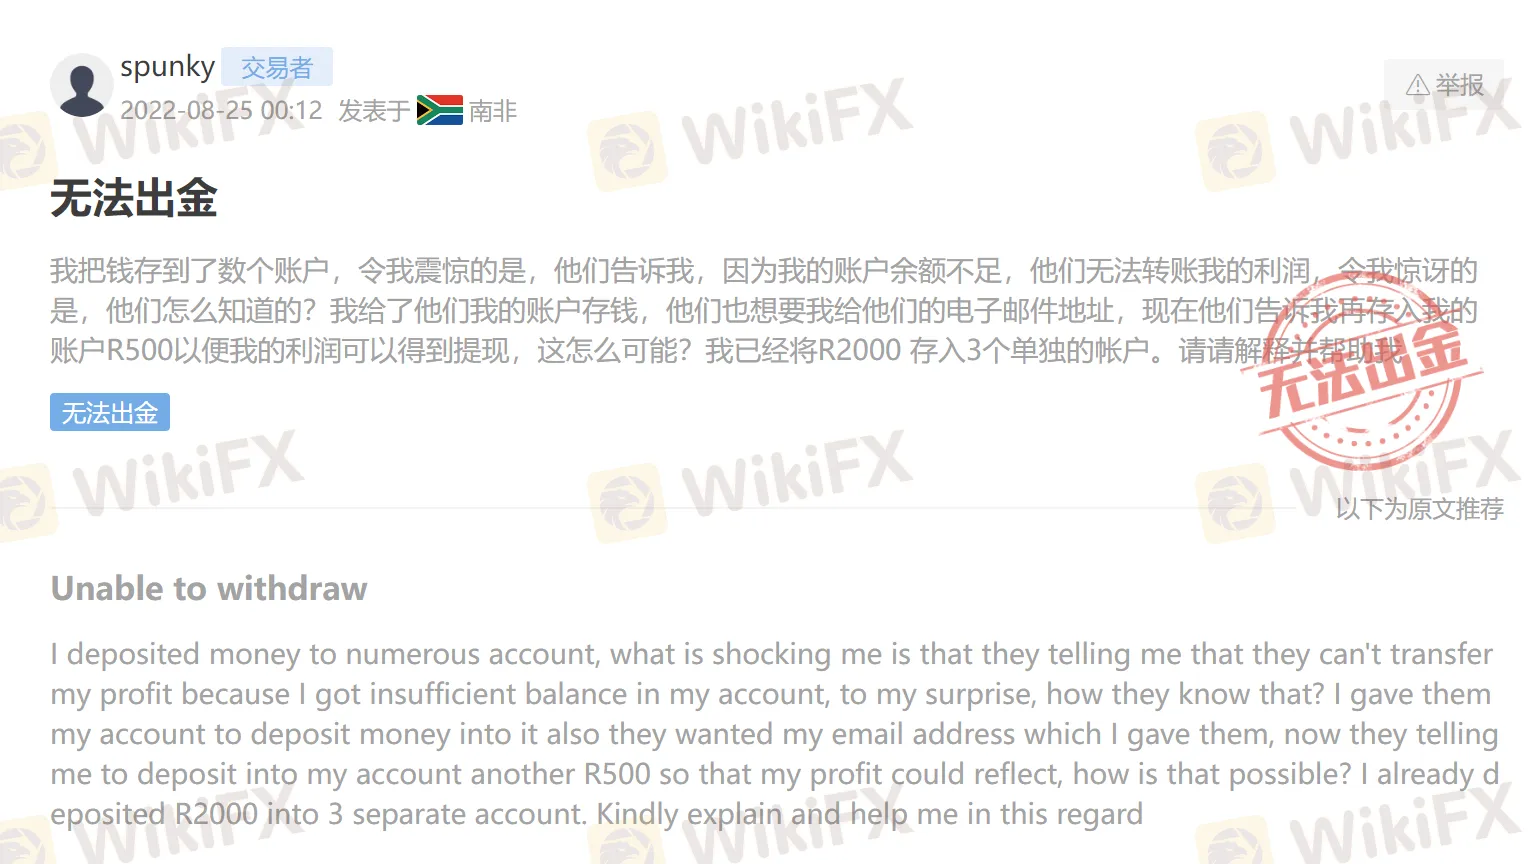Click the WikiFX watermark logo in middle
This screenshot has height=864, width=1536.
[750, 484]
